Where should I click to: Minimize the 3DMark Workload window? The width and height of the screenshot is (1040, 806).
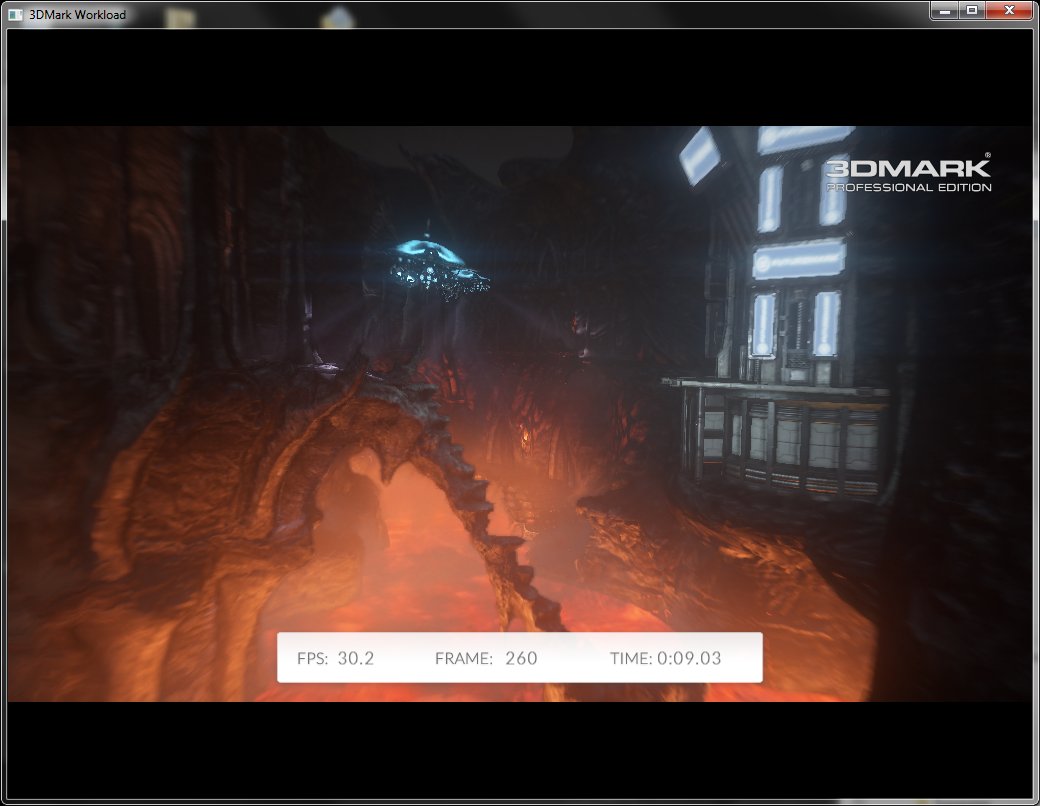pyautogui.click(x=945, y=10)
